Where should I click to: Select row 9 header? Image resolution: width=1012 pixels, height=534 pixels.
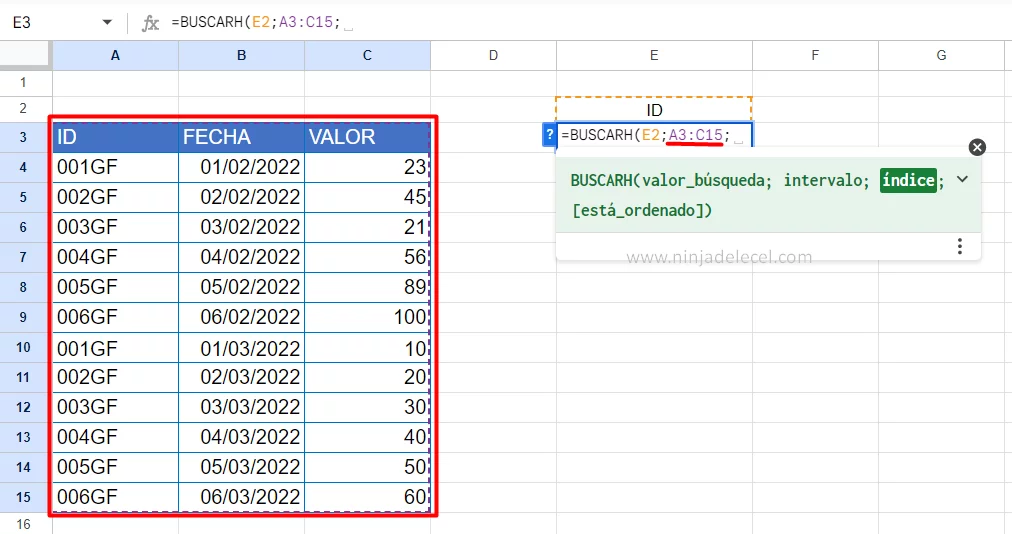point(23,317)
